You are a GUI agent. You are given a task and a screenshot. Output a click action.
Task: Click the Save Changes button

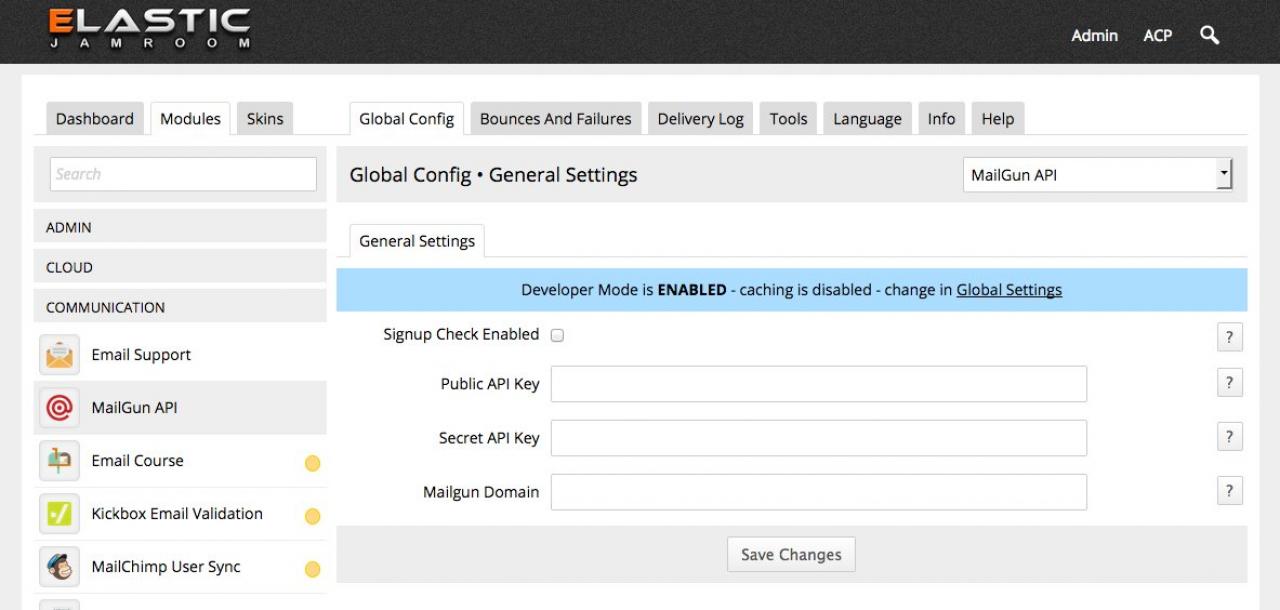pyautogui.click(x=791, y=555)
